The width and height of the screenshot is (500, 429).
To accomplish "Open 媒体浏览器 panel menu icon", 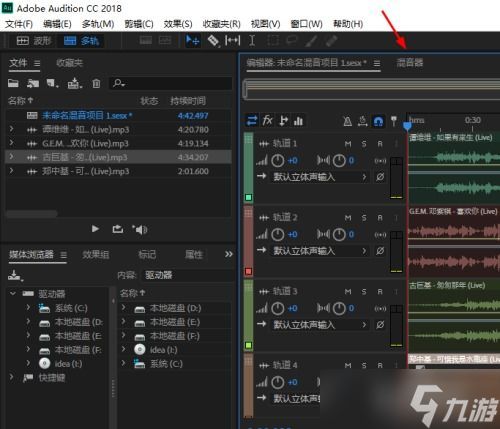I will (x=63, y=255).
